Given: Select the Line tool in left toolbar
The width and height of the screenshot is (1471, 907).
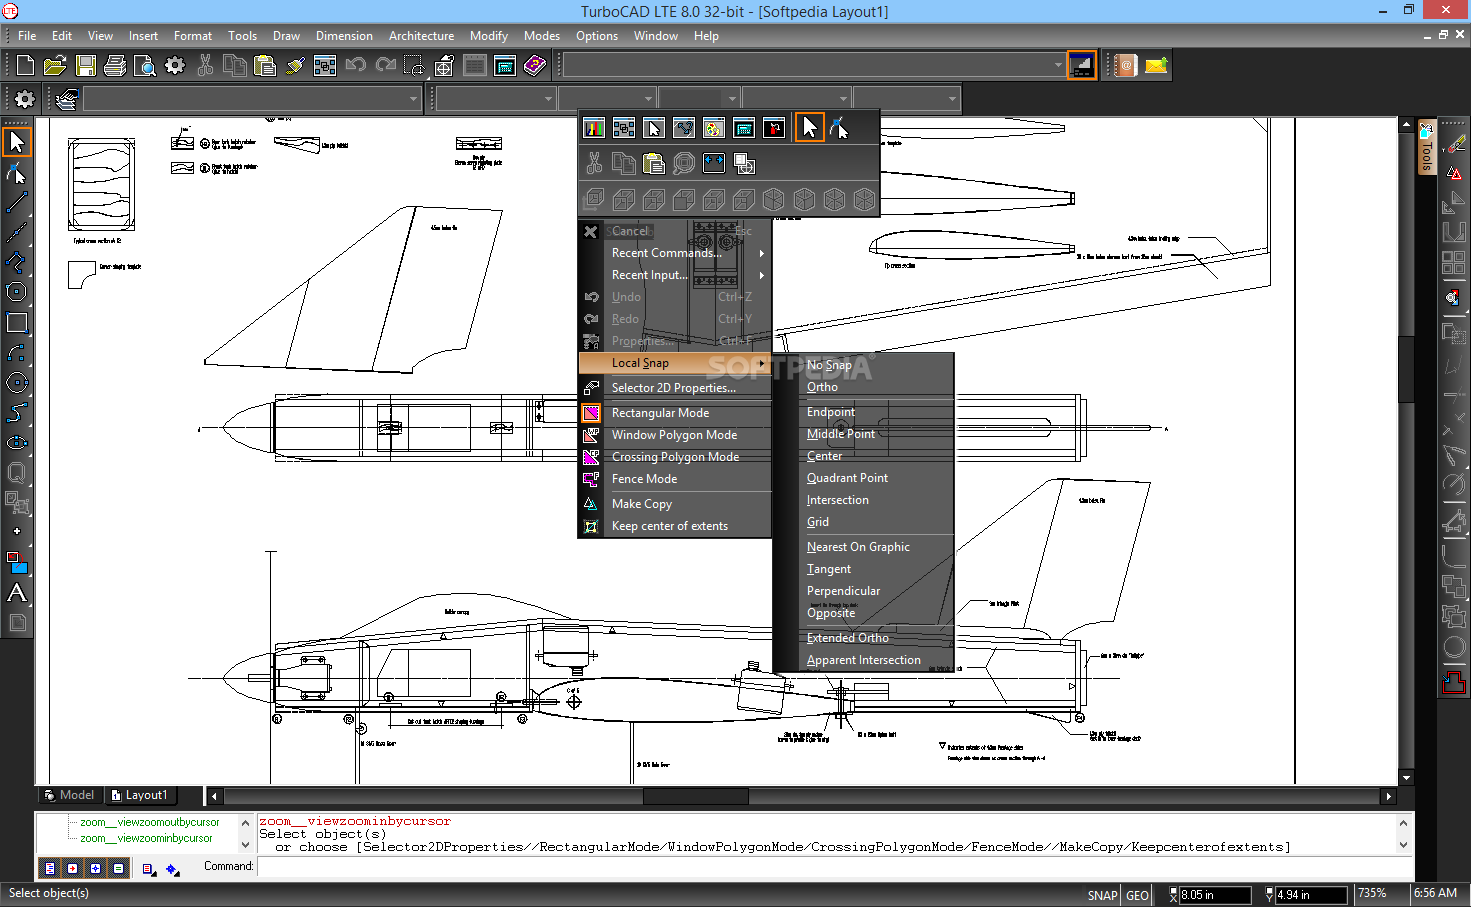Looking at the screenshot, I should click(17, 202).
